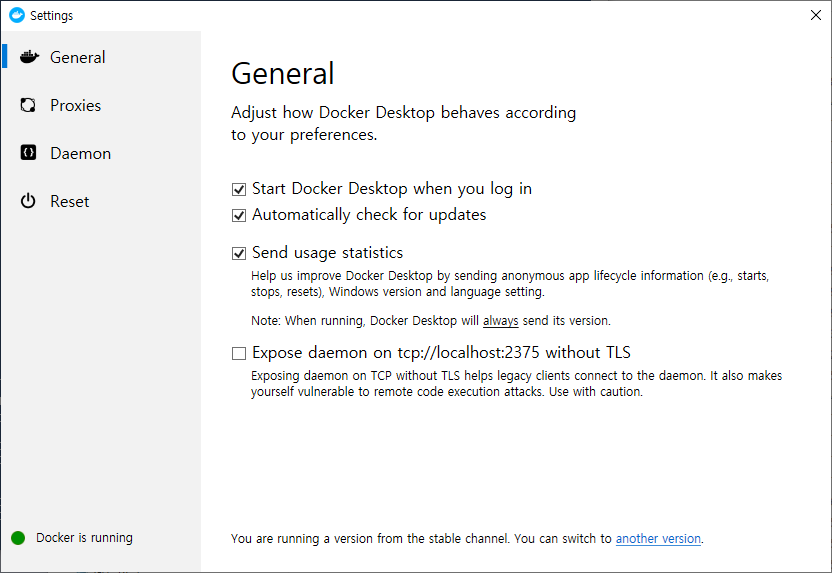832x573 pixels.
Task: Click 'Adjust how Docker Desktop behaves' description
Action: [x=403, y=124]
